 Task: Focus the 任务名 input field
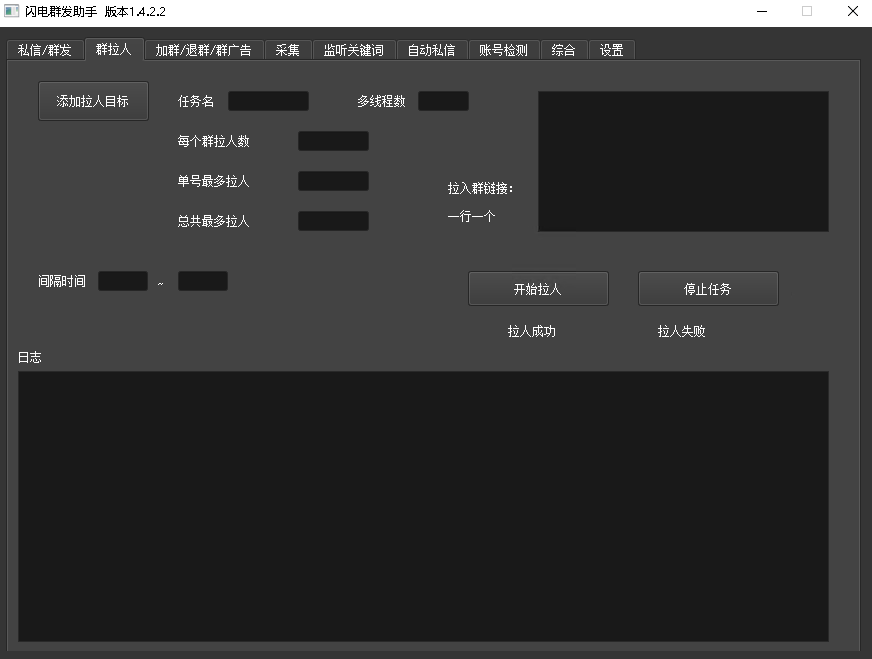tap(268, 101)
